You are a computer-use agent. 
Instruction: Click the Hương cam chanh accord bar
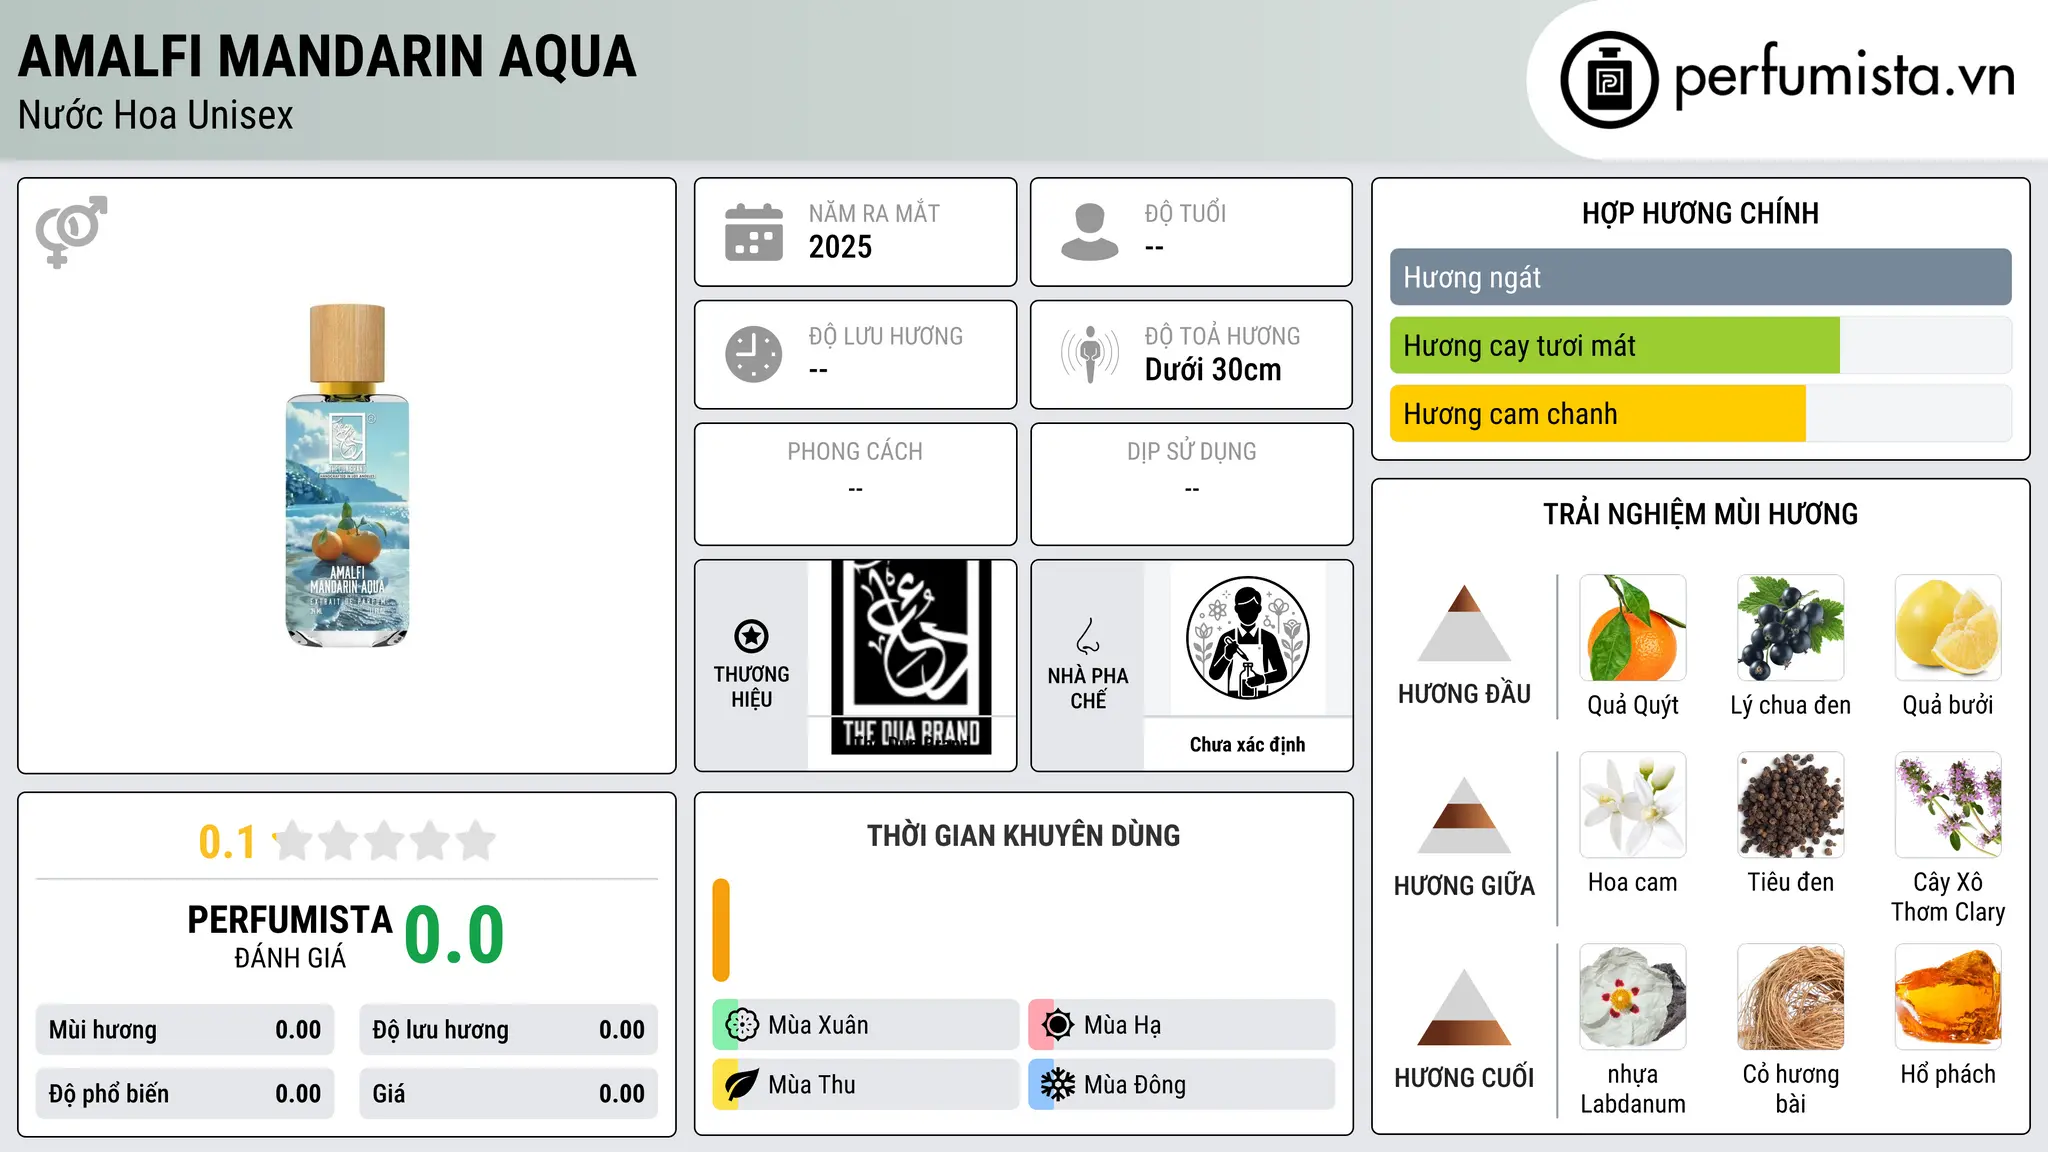(1701, 413)
